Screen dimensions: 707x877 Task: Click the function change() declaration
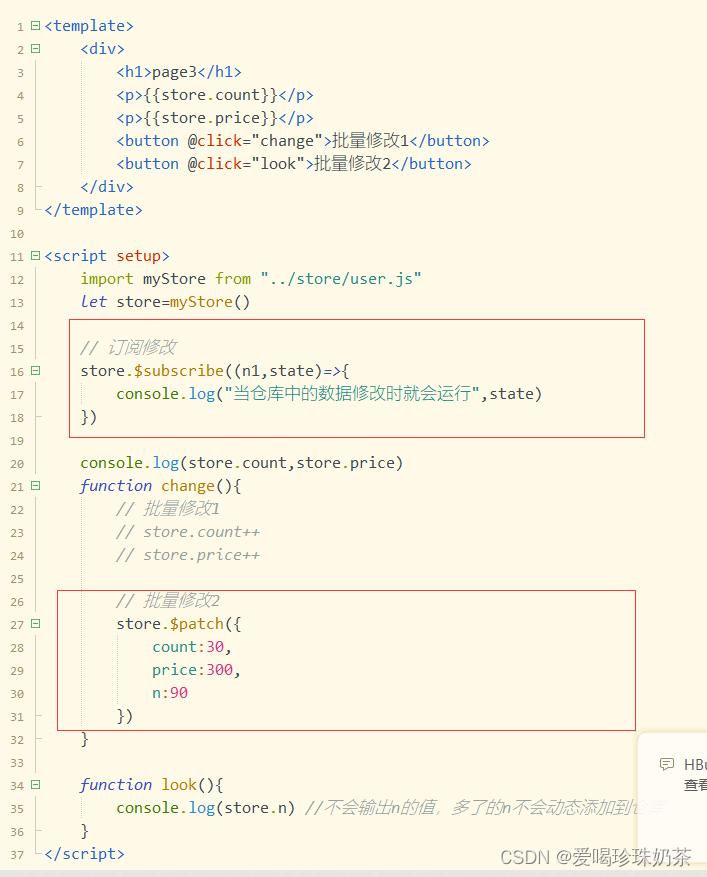coord(161,486)
